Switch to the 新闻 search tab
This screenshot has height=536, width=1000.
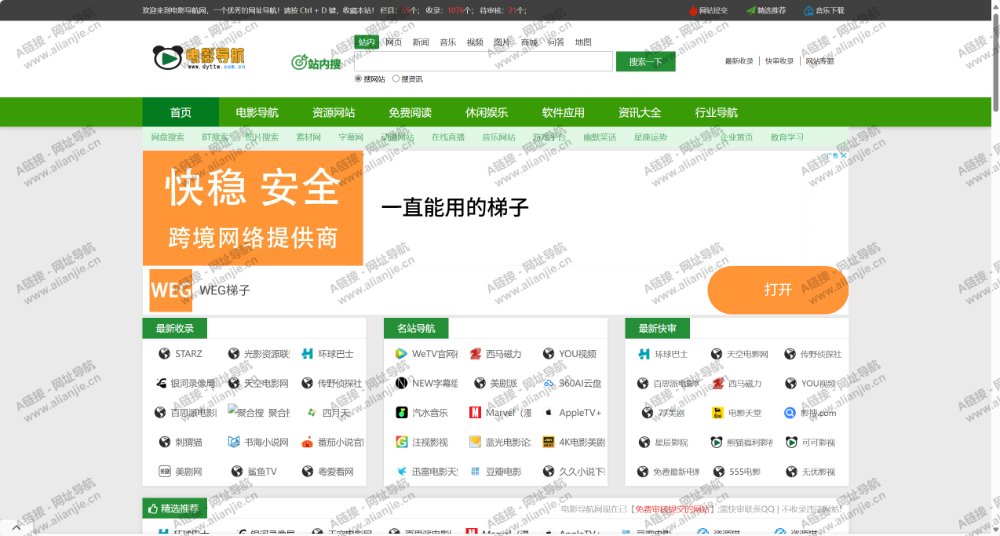click(420, 42)
